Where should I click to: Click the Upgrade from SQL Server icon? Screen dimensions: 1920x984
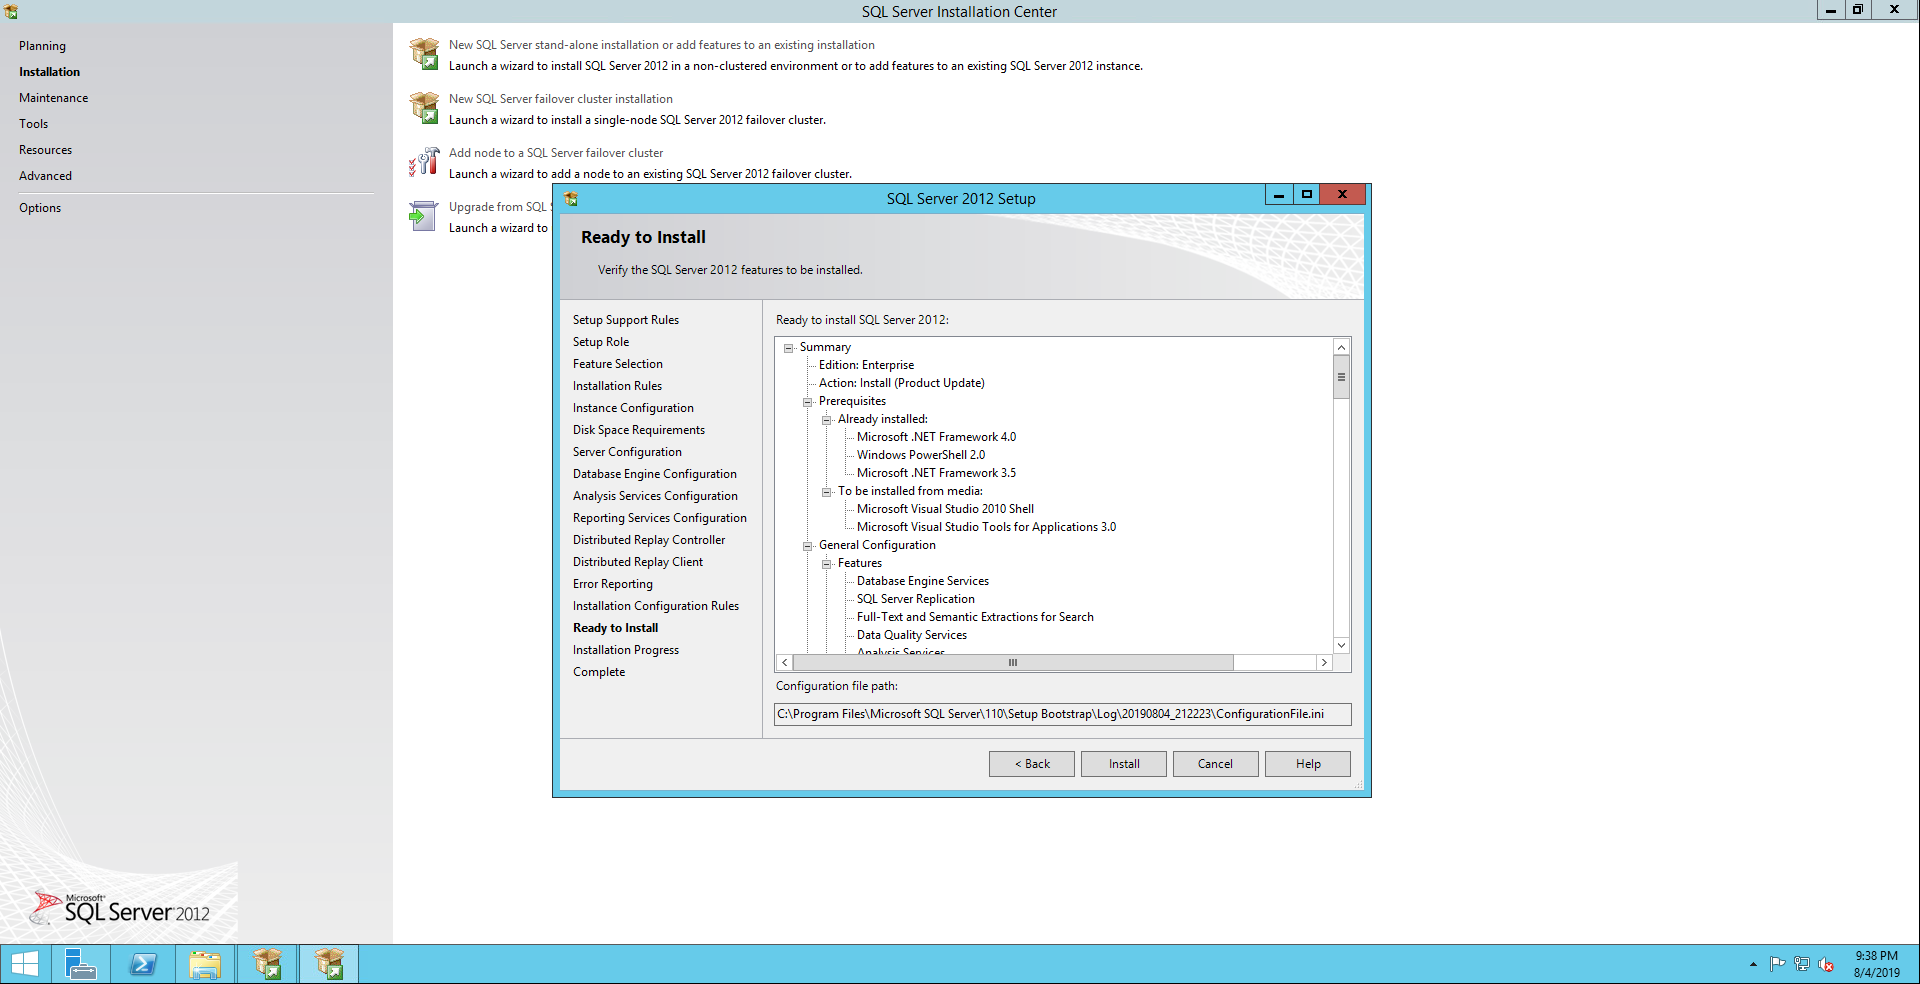coord(424,216)
